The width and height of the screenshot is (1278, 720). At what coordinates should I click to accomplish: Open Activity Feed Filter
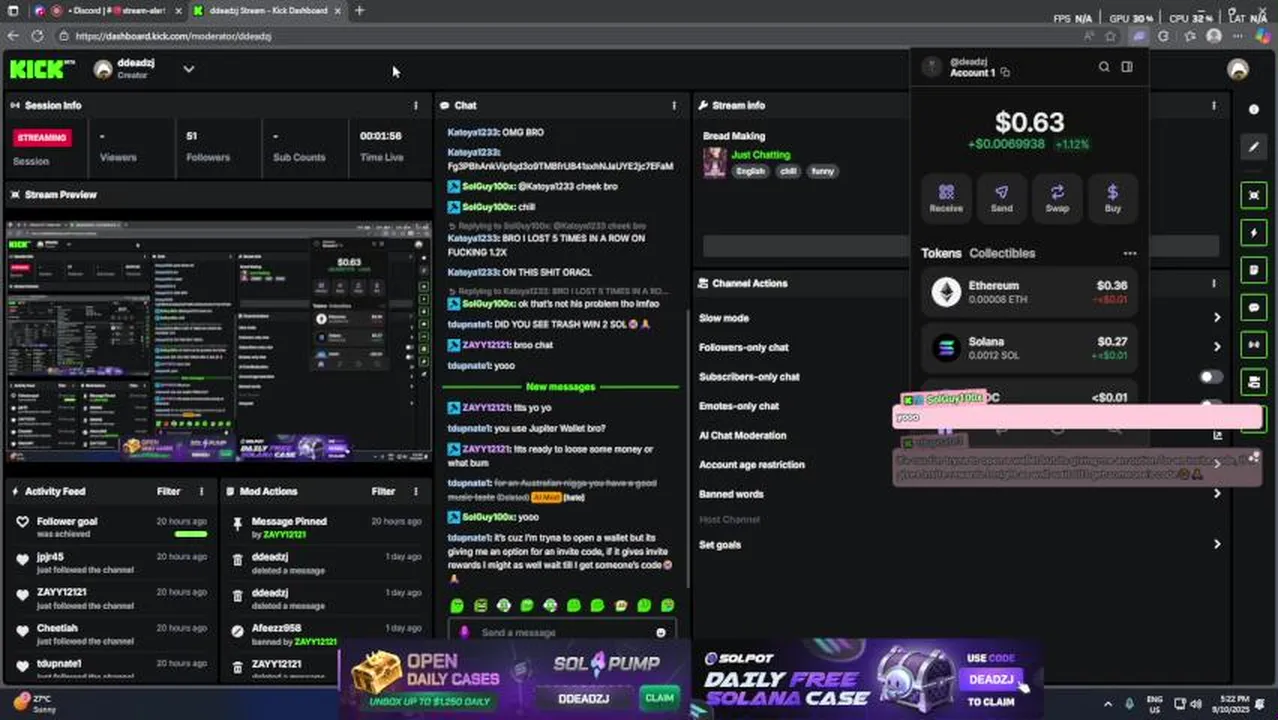168,491
